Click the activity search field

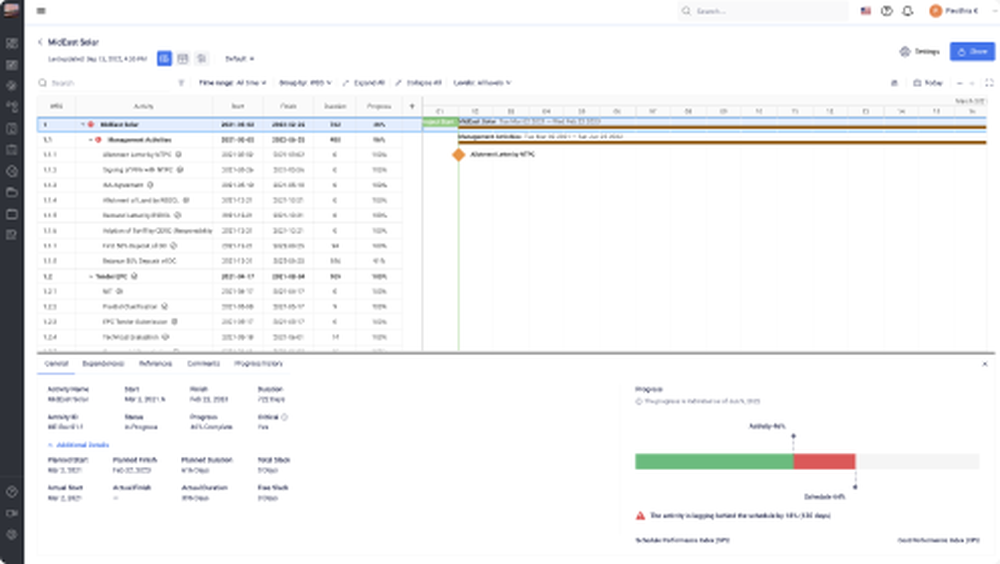click(x=108, y=83)
